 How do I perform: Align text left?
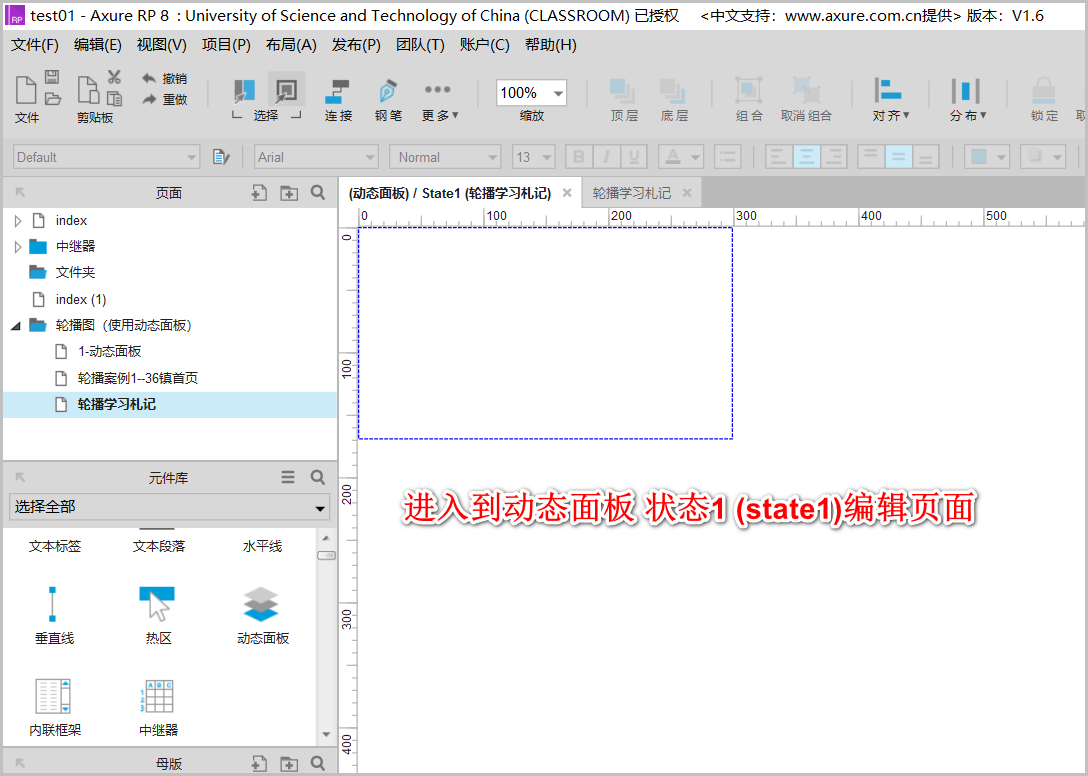(x=779, y=157)
